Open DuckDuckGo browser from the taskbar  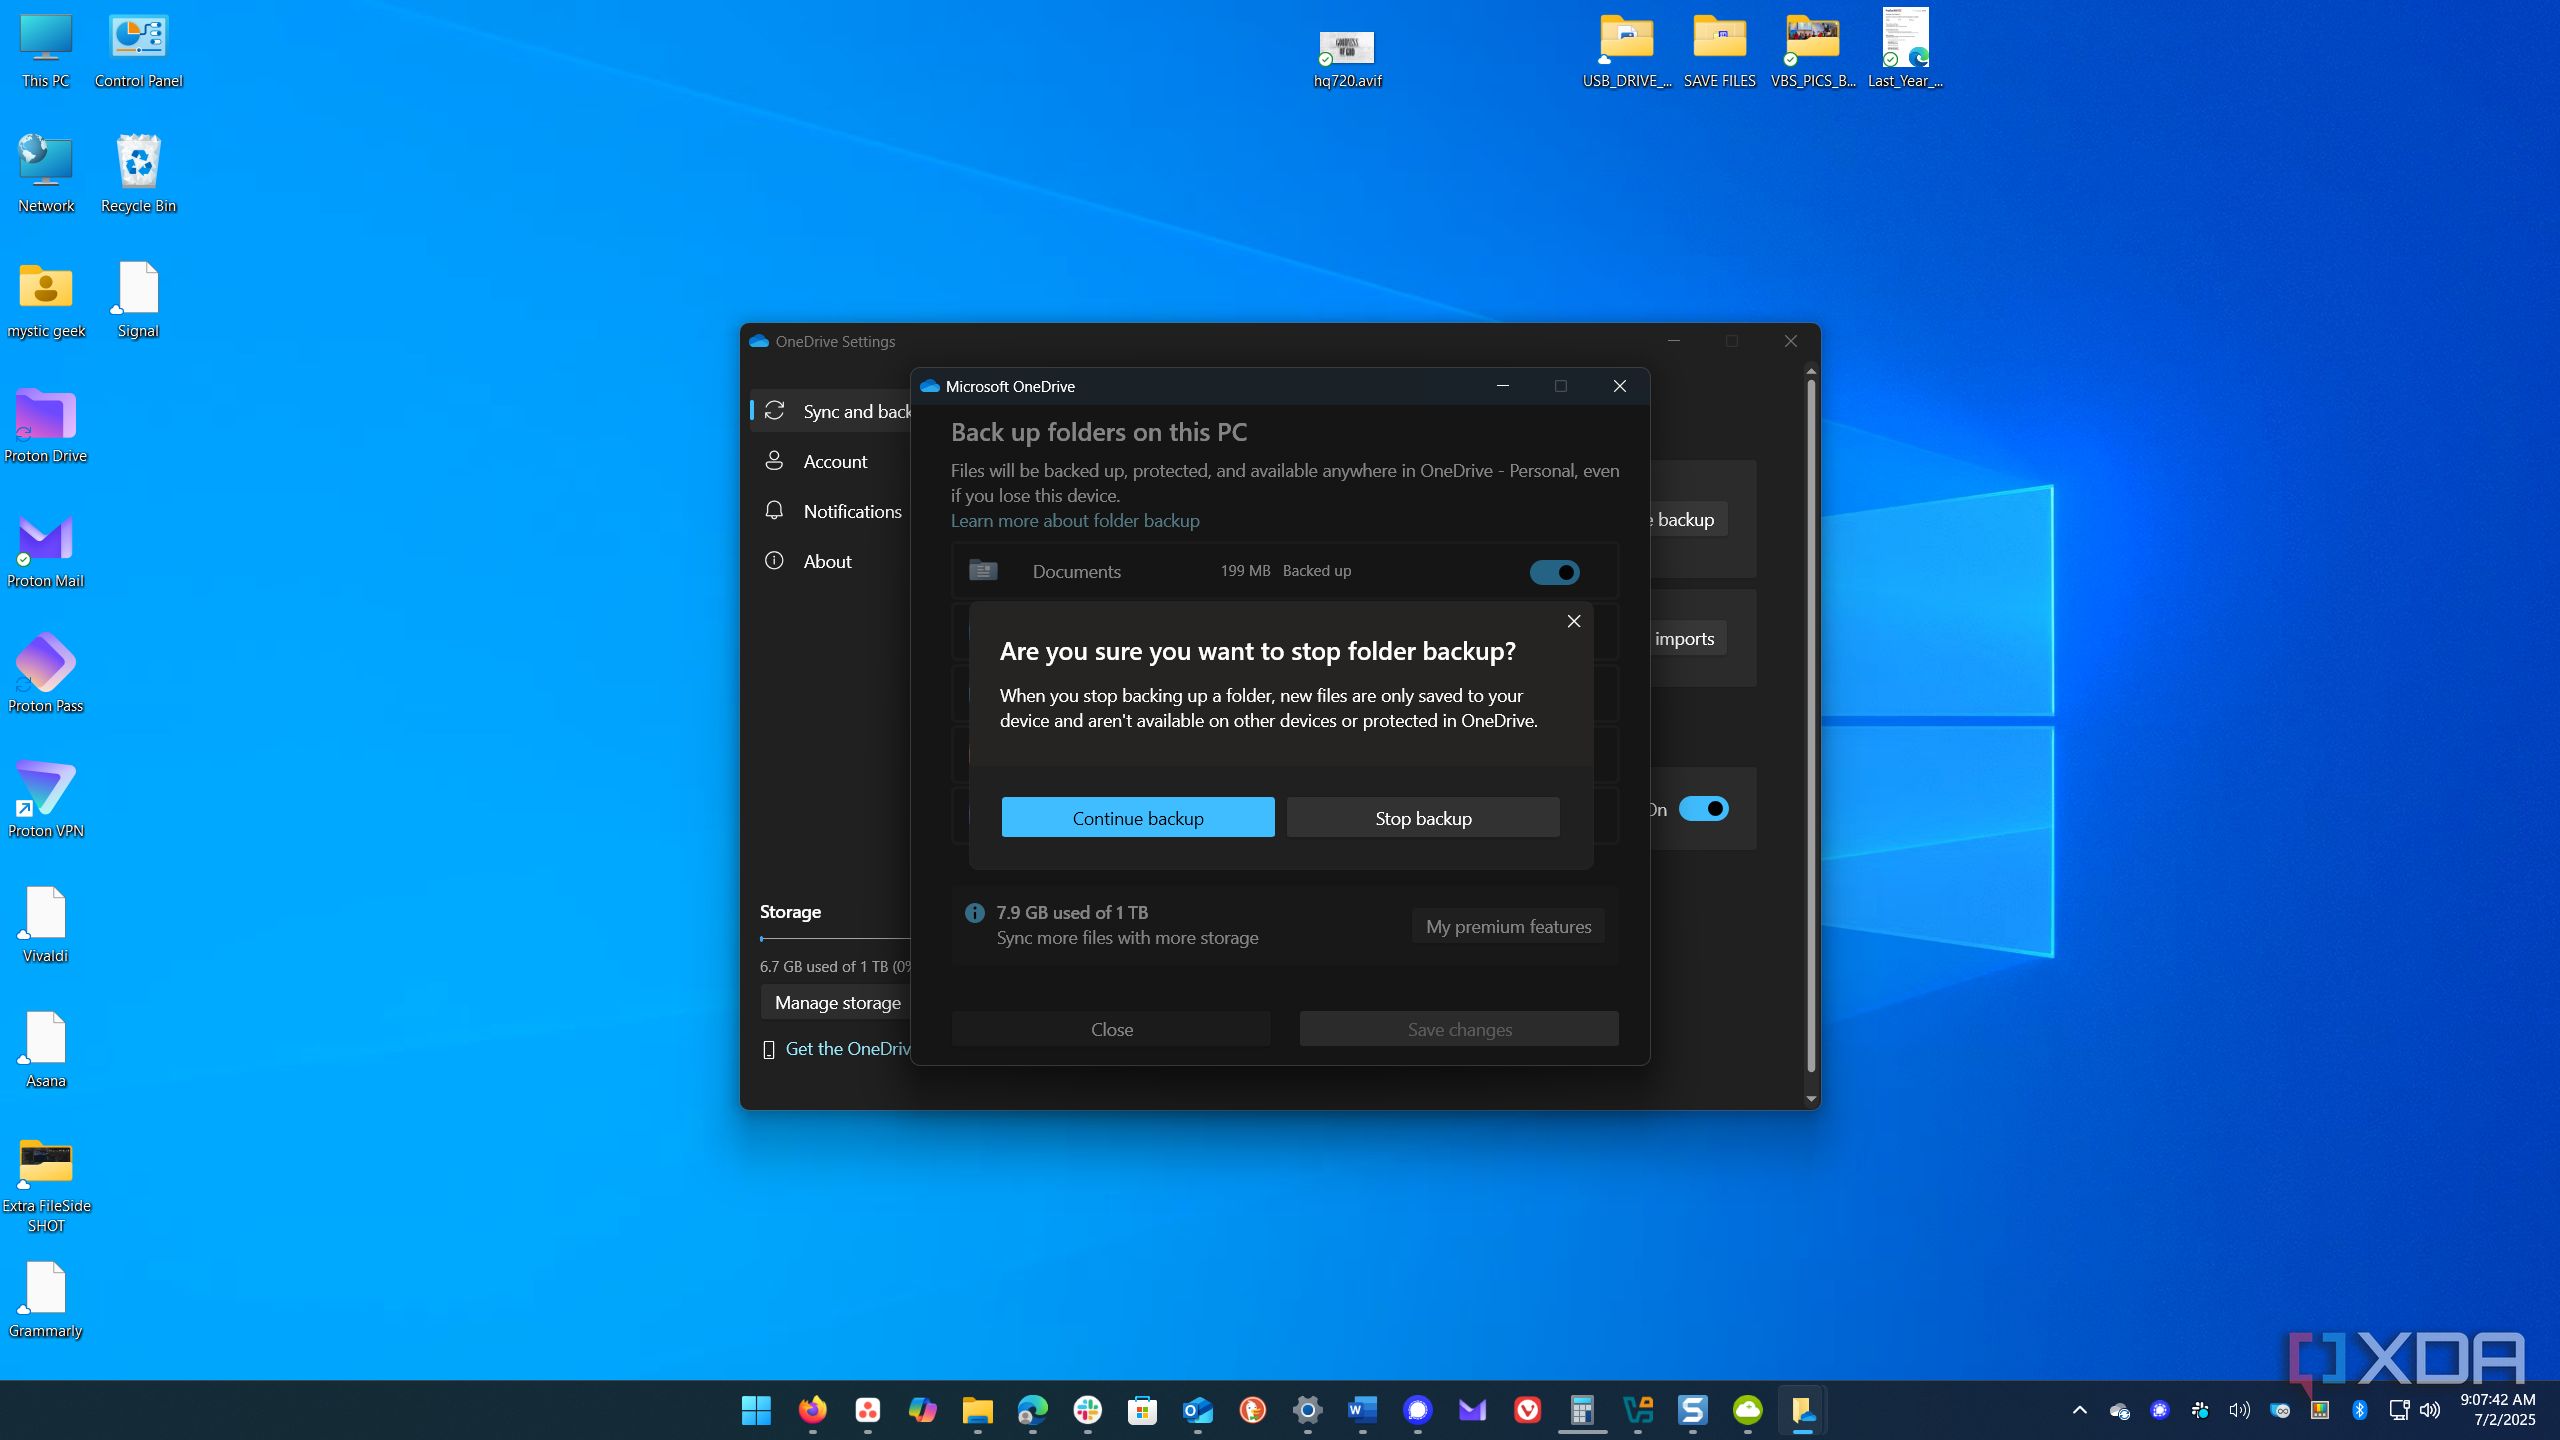coord(1252,1410)
